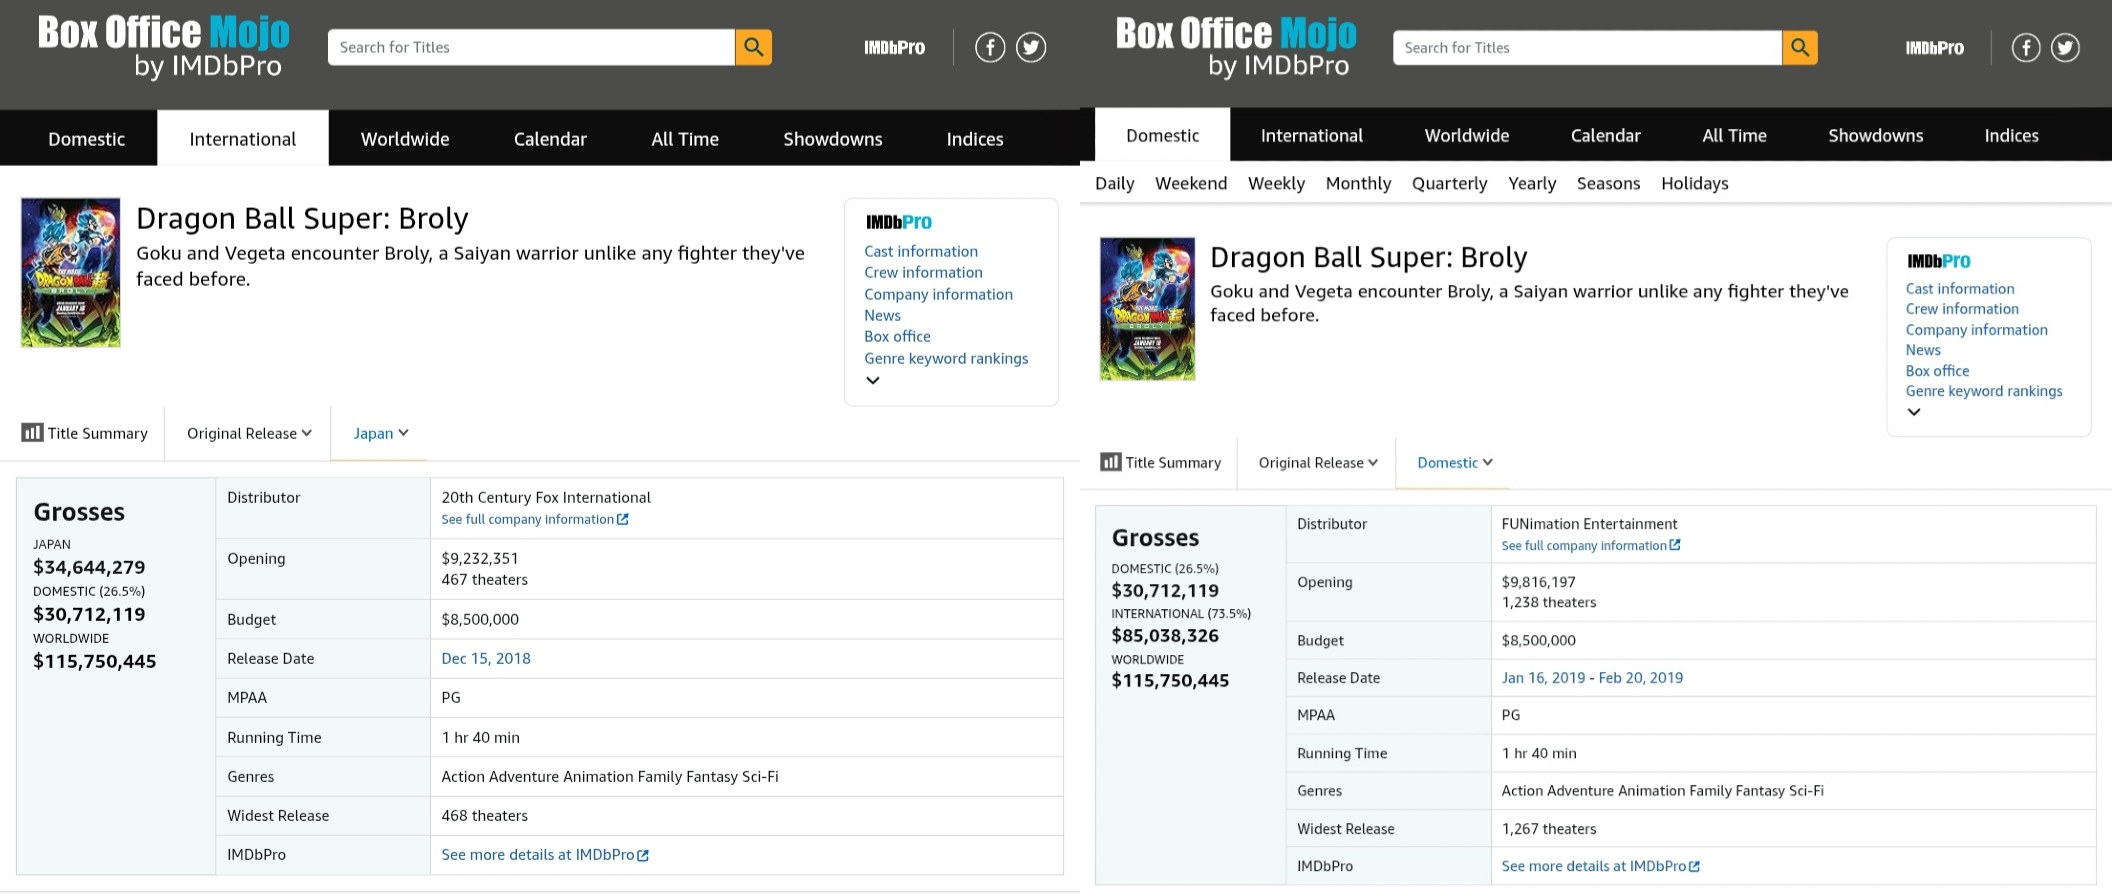This screenshot has width=2112, height=894.
Task: Open Twitter icon in the right page header
Action: point(2065,47)
